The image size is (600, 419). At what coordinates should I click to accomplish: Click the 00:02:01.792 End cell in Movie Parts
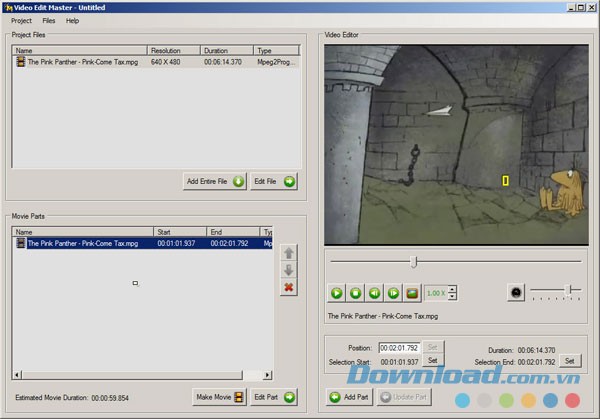229,243
